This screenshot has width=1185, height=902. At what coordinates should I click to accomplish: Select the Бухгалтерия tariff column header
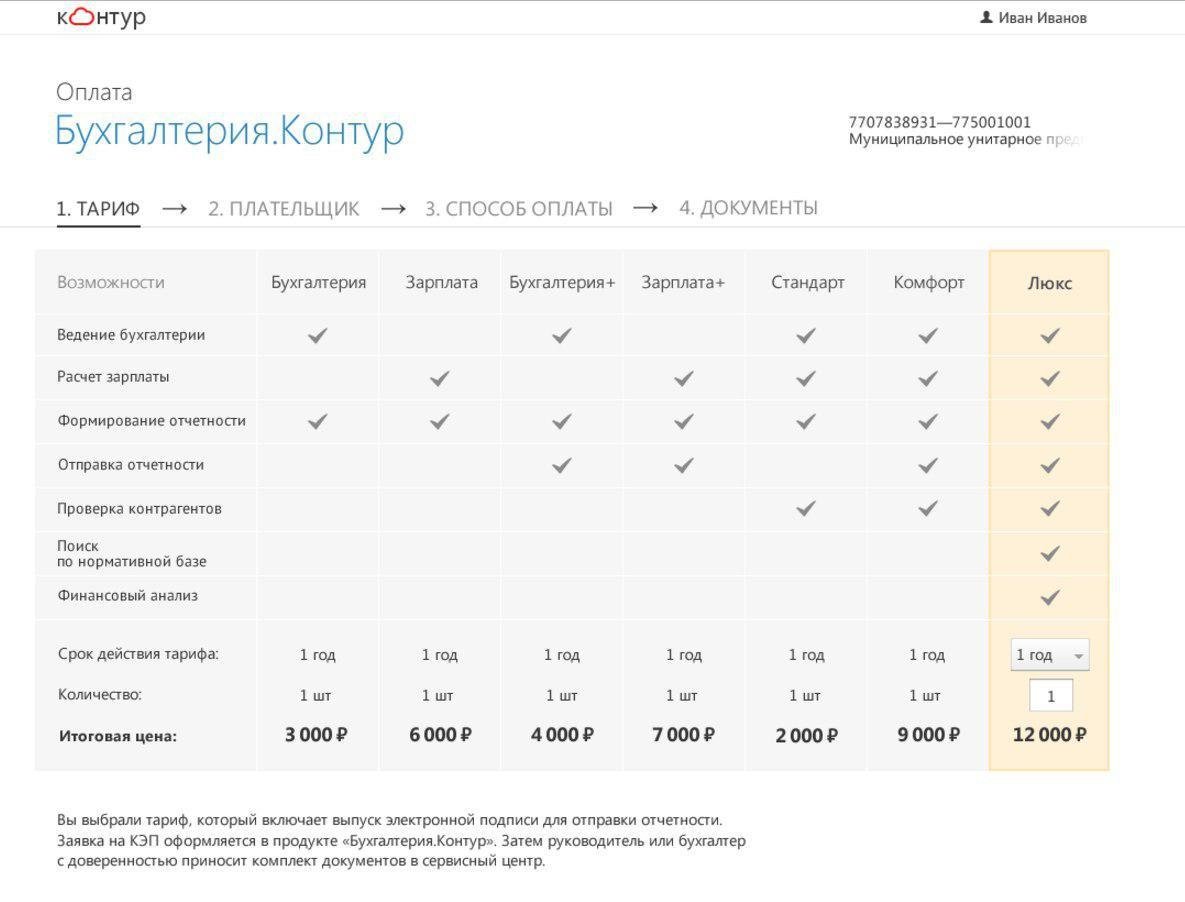[318, 283]
